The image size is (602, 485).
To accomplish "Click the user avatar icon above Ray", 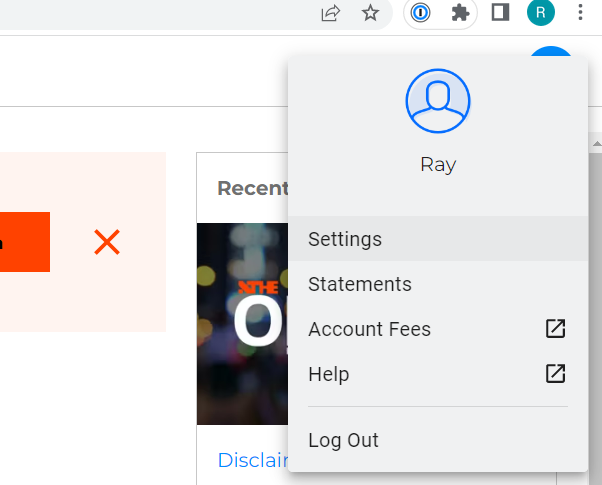I will click(438, 101).
